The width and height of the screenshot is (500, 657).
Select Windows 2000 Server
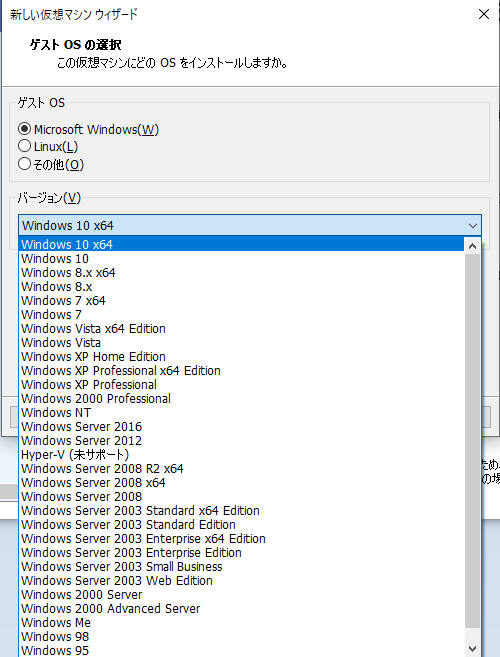[x=242, y=594]
